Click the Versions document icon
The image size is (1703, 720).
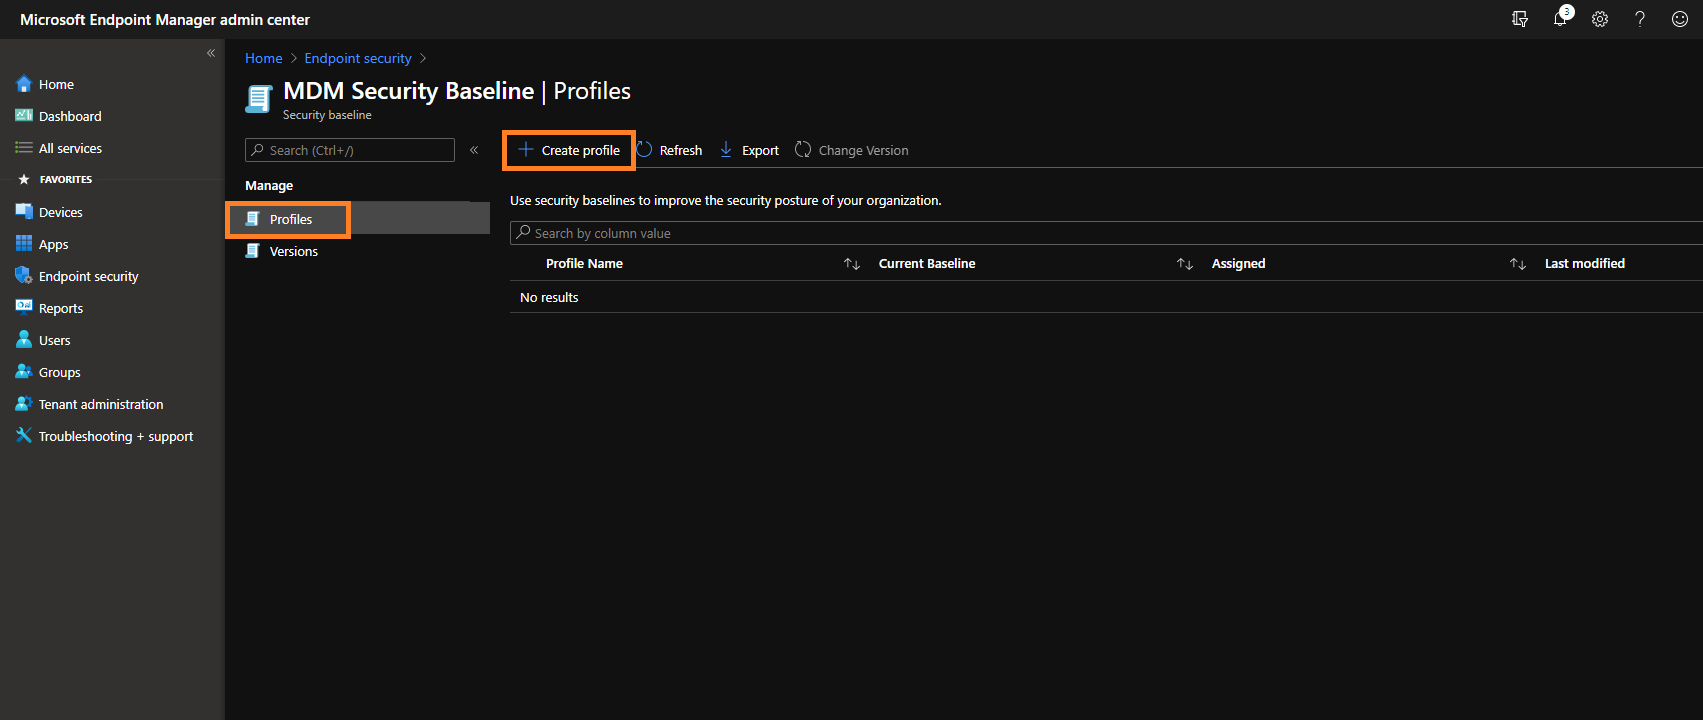click(x=253, y=250)
